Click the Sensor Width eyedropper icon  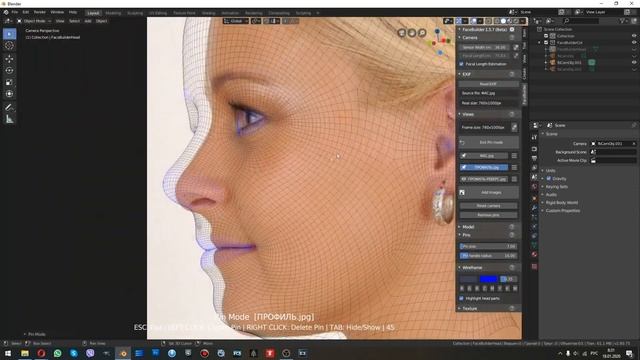click(x=516, y=47)
